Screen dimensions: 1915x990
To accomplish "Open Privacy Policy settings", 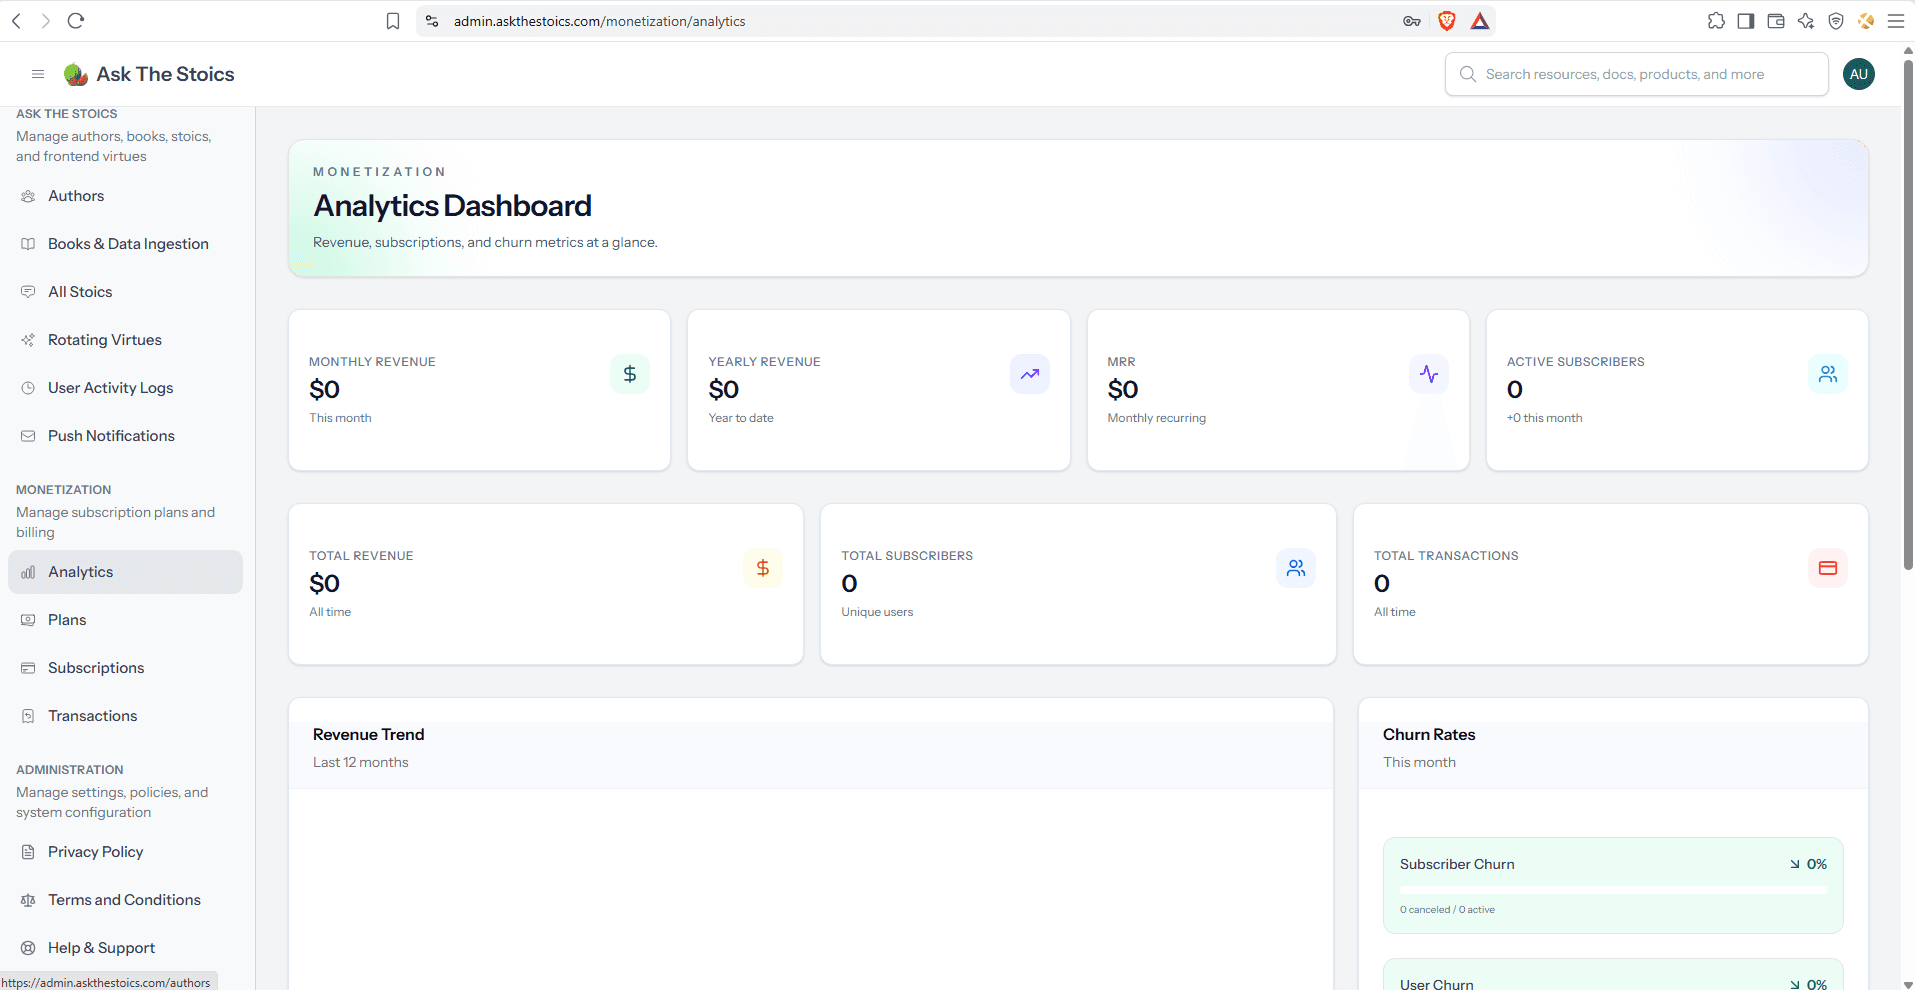I will click(125, 852).
